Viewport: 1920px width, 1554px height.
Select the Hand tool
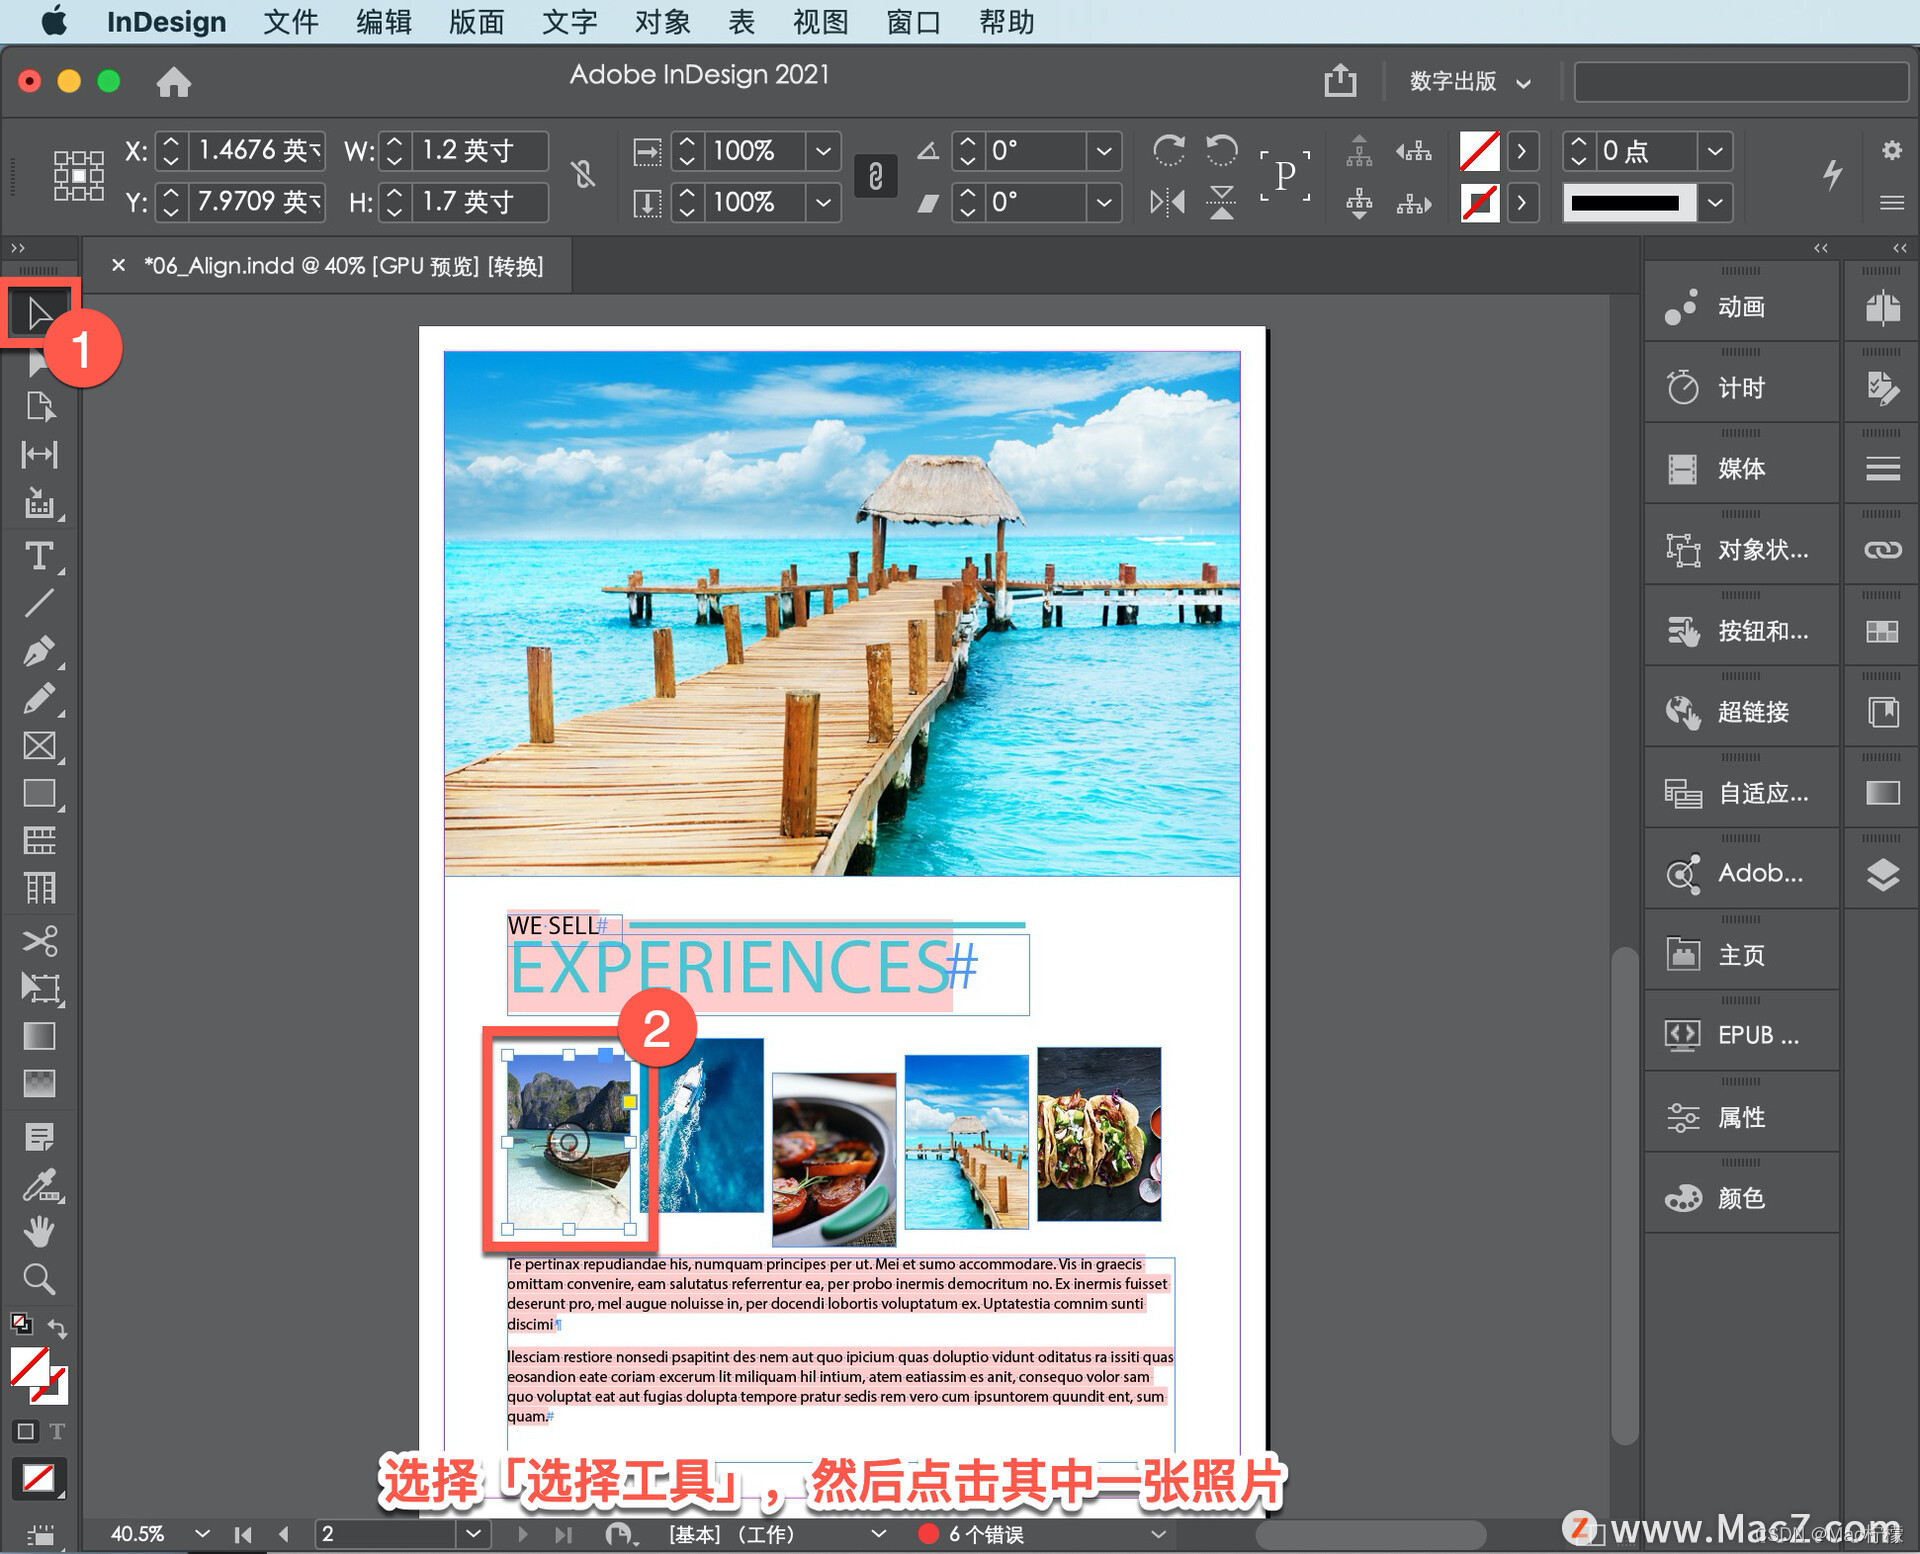point(39,1231)
